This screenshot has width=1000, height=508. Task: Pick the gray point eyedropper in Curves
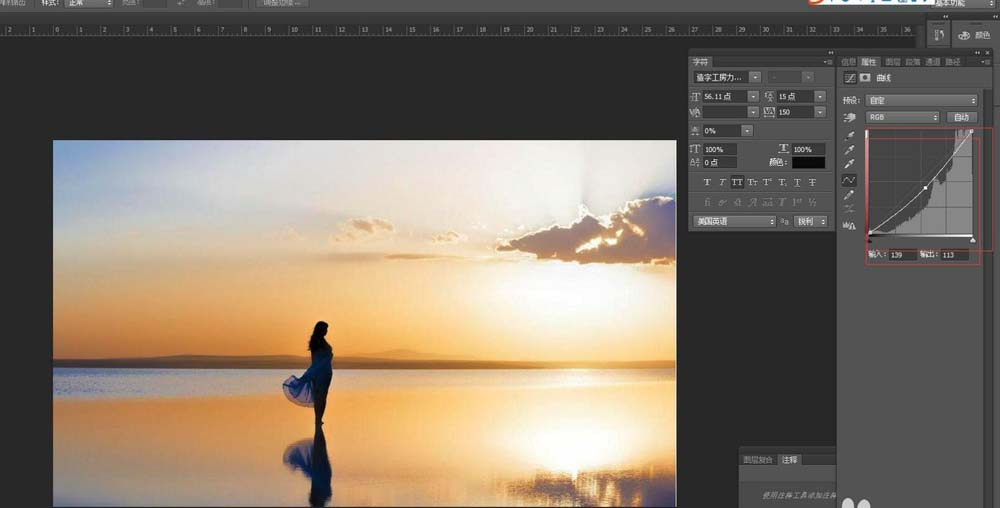click(849, 150)
